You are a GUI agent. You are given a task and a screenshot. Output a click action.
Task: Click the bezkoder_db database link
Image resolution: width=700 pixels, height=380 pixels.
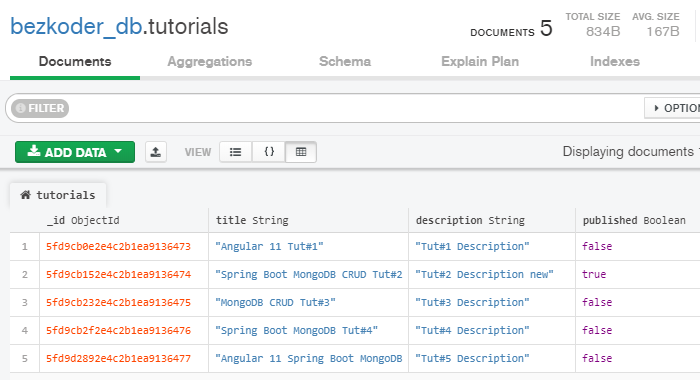click(76, 27)
